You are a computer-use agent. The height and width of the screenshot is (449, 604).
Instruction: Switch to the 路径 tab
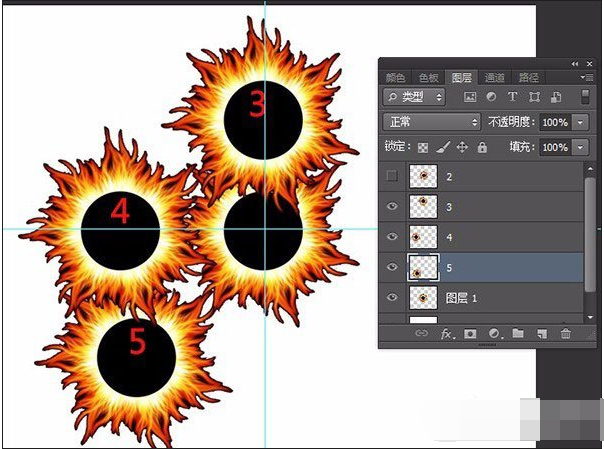click(x=528, y=77)
